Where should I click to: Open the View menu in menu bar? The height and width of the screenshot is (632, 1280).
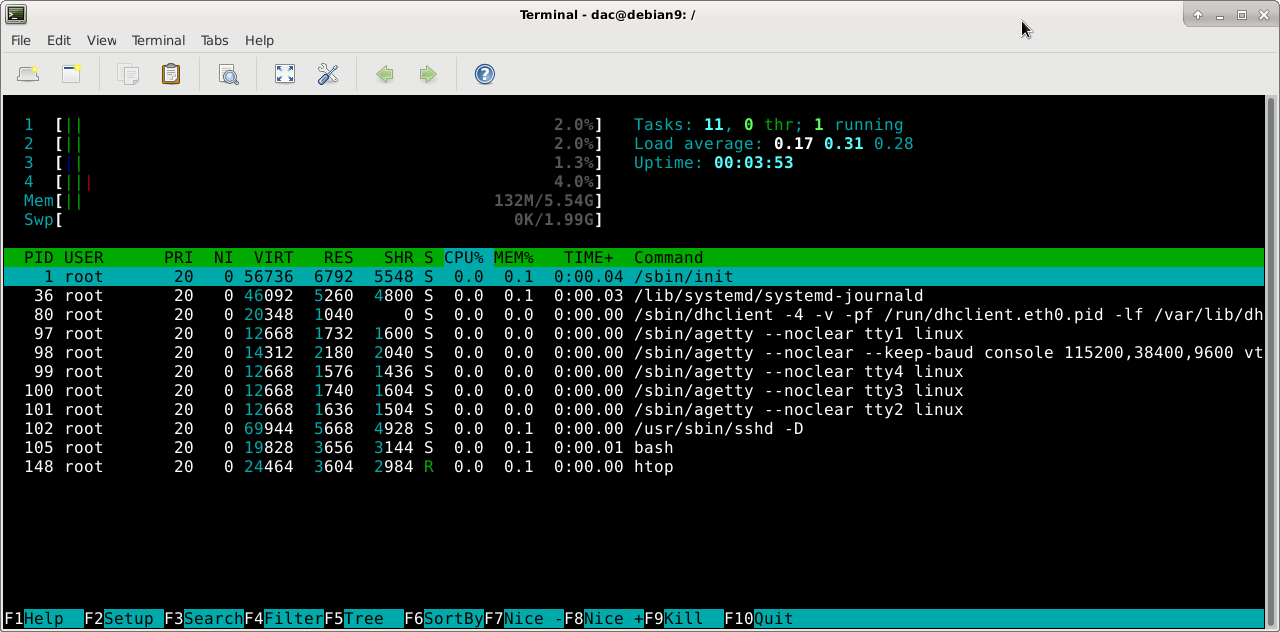click(101, 40)
